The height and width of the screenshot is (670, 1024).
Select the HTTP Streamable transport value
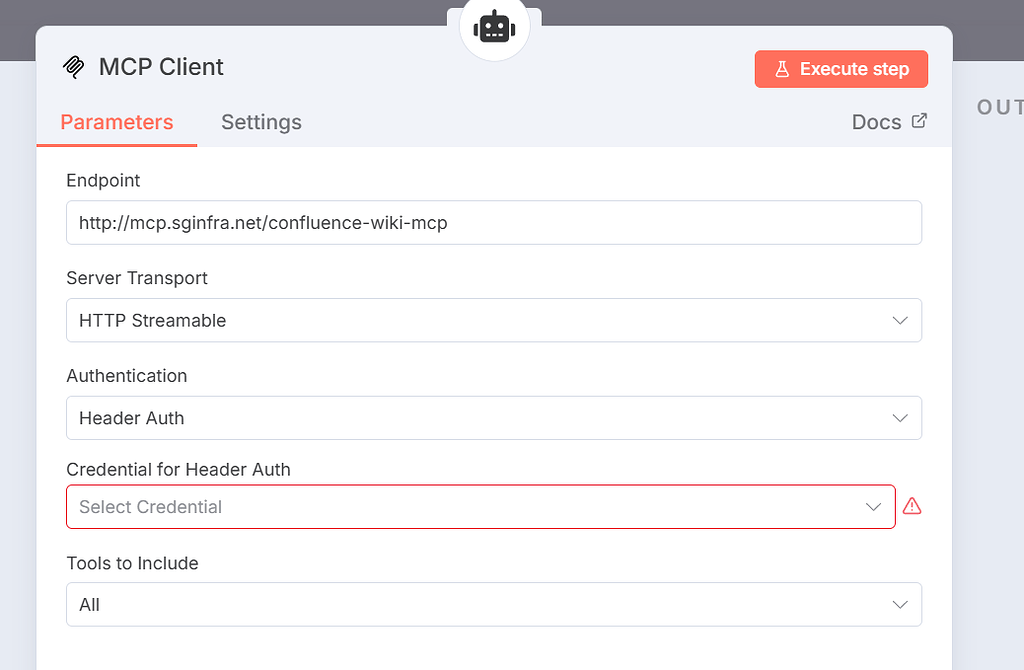tap(150, 320)
